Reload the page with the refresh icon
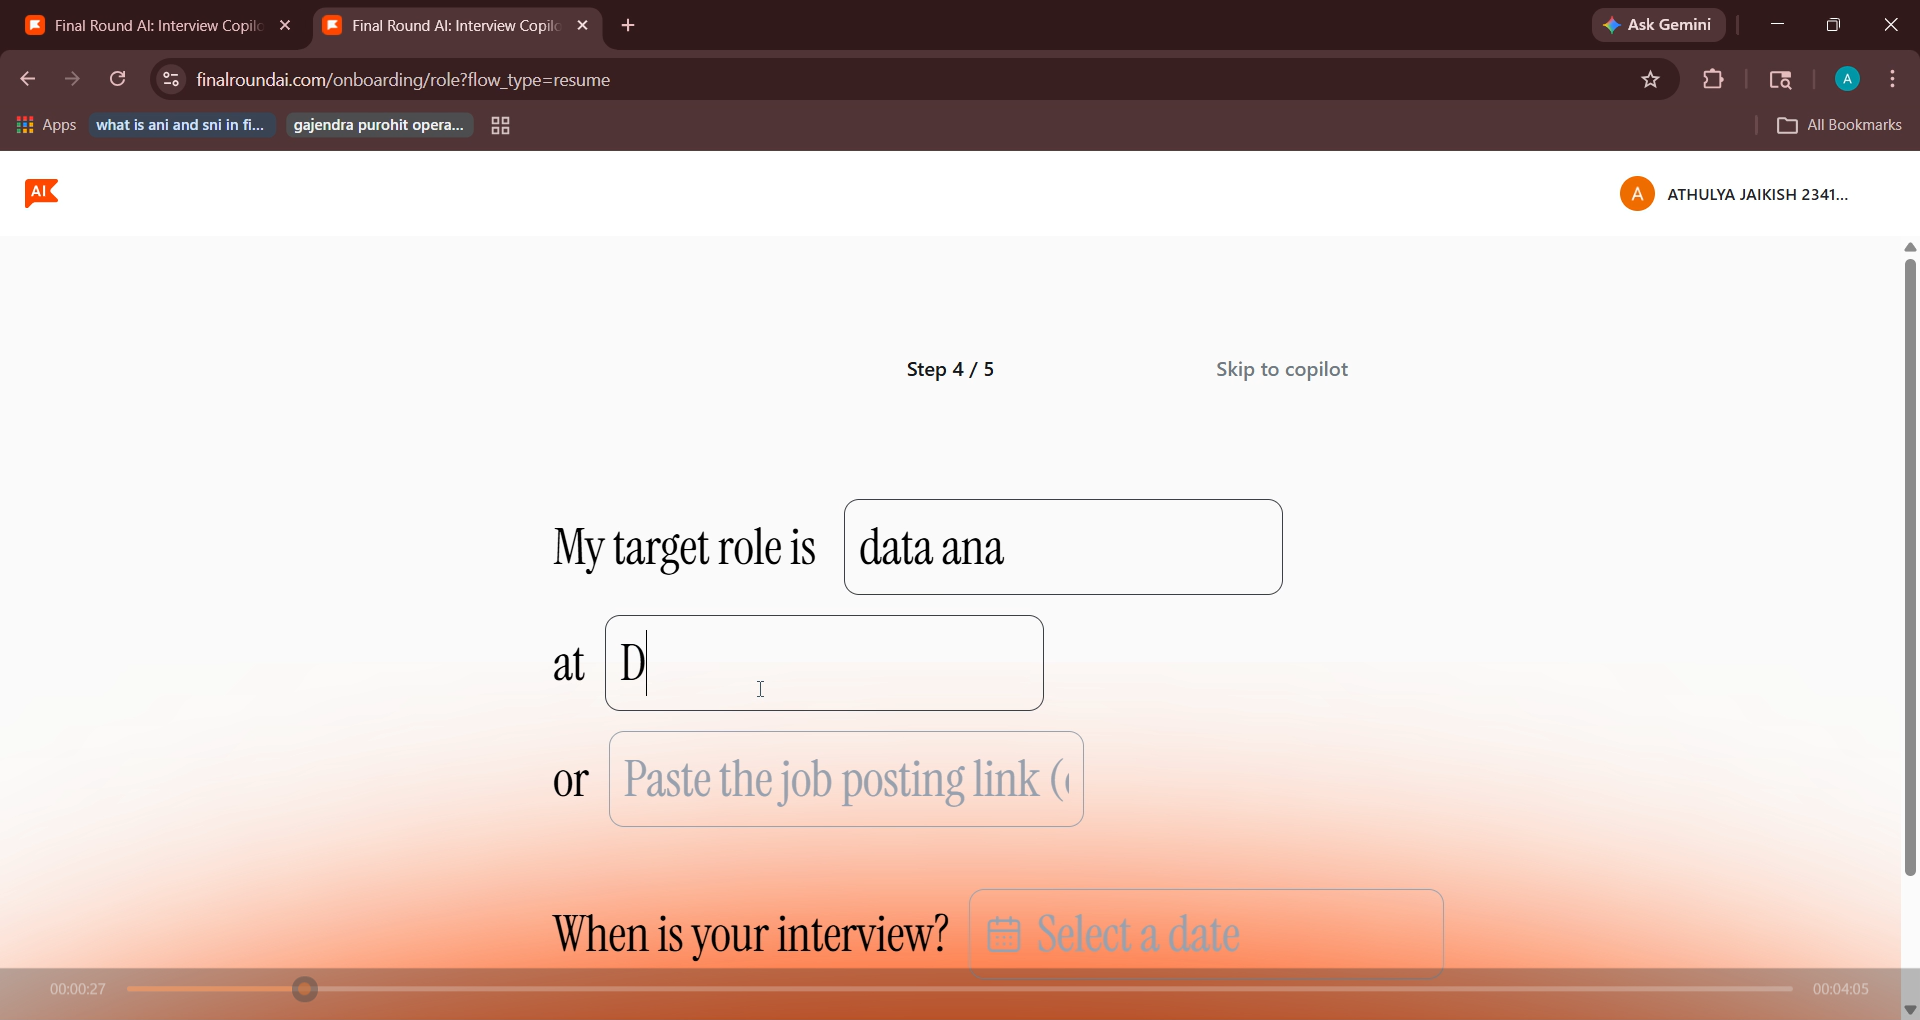This screenshot has width=1920, height=1020. coord(118,80)
